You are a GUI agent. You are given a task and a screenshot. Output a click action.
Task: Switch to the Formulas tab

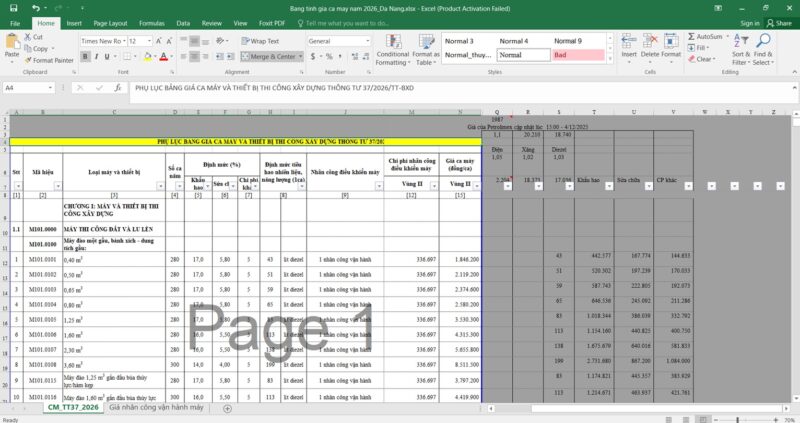point(152,23)
